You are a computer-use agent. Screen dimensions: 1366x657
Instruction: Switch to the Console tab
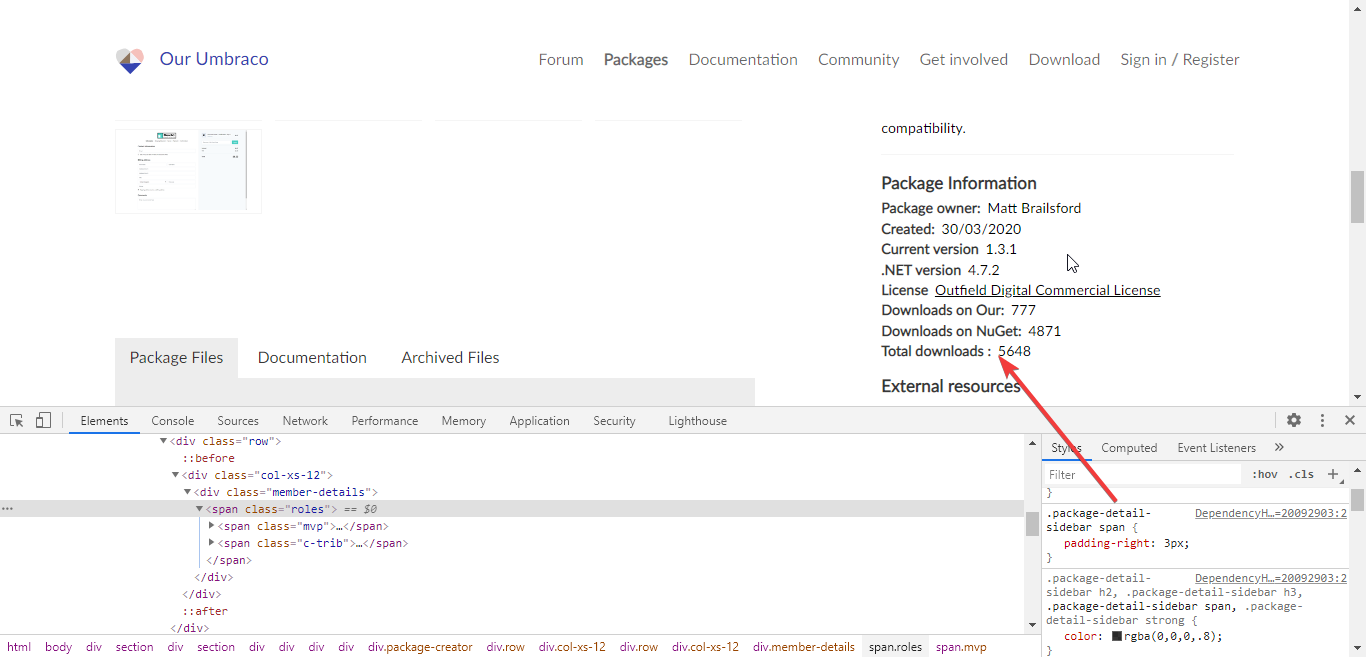pyautogui.click(x=172, y=420)
